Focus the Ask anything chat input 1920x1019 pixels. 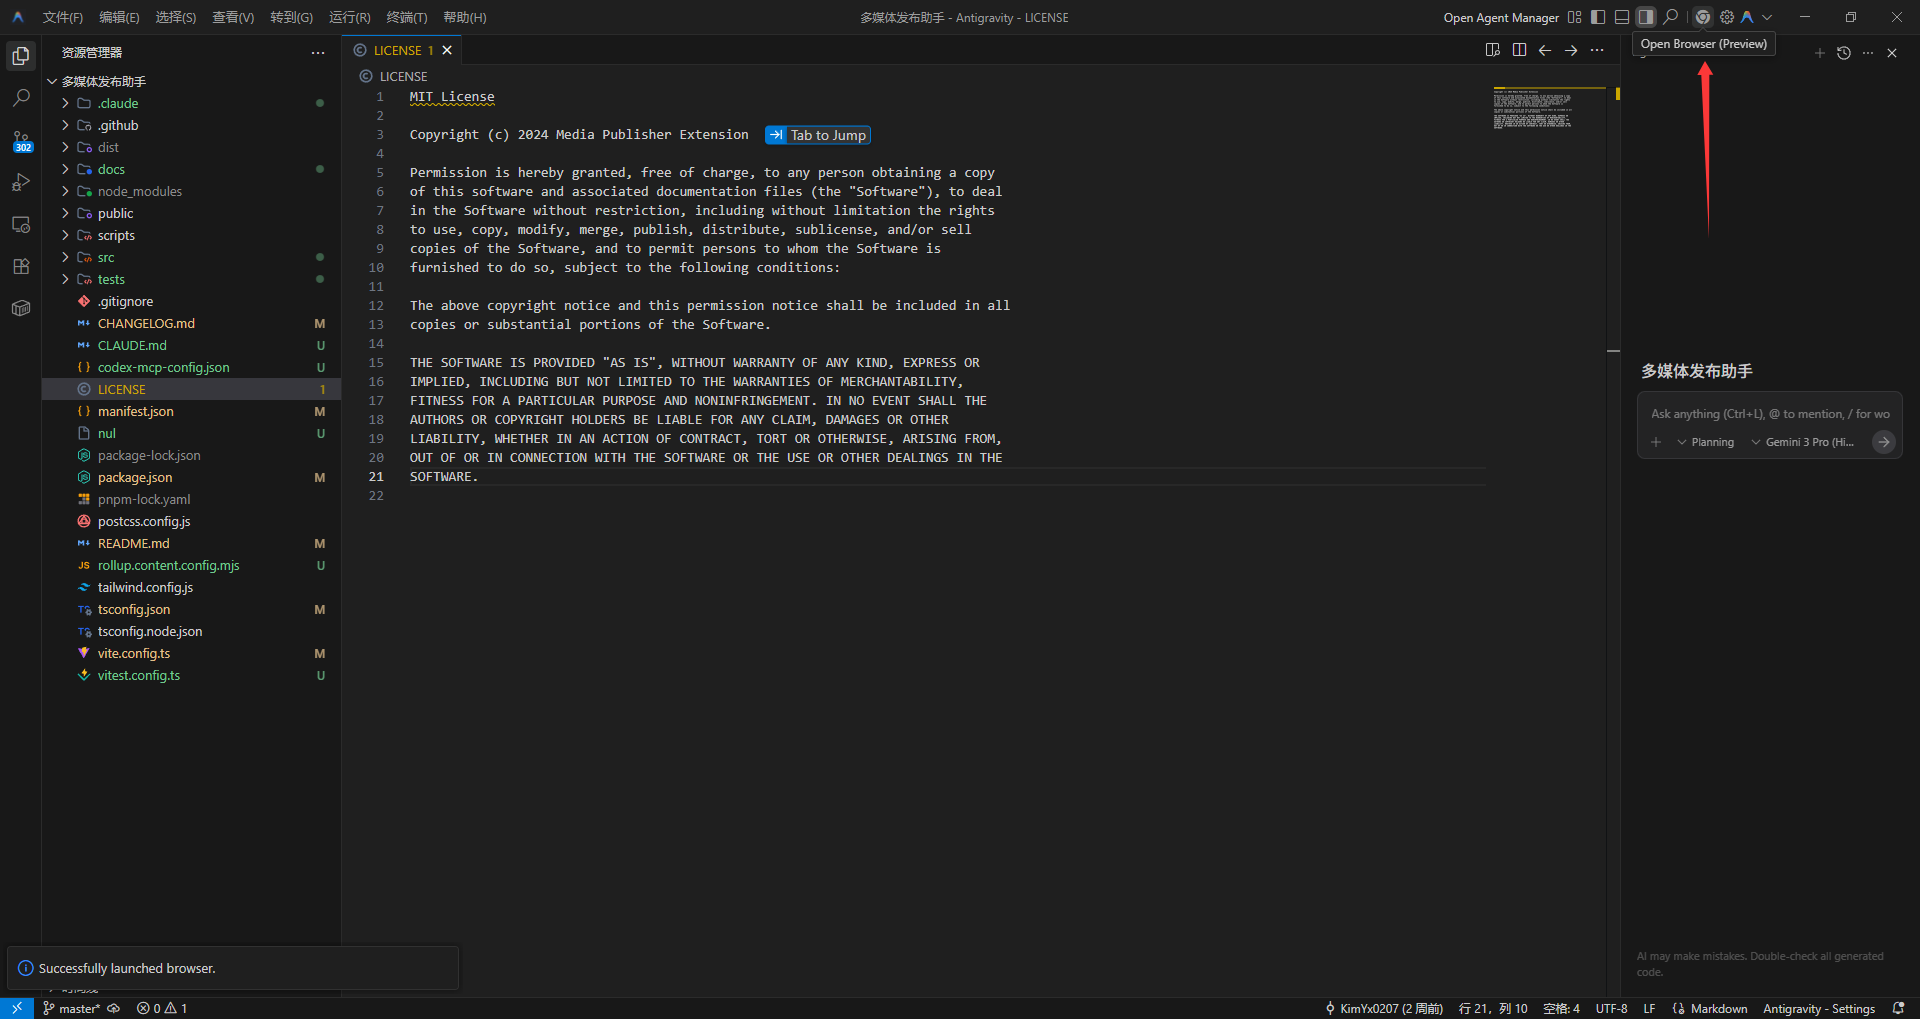tap(1769, 414)
